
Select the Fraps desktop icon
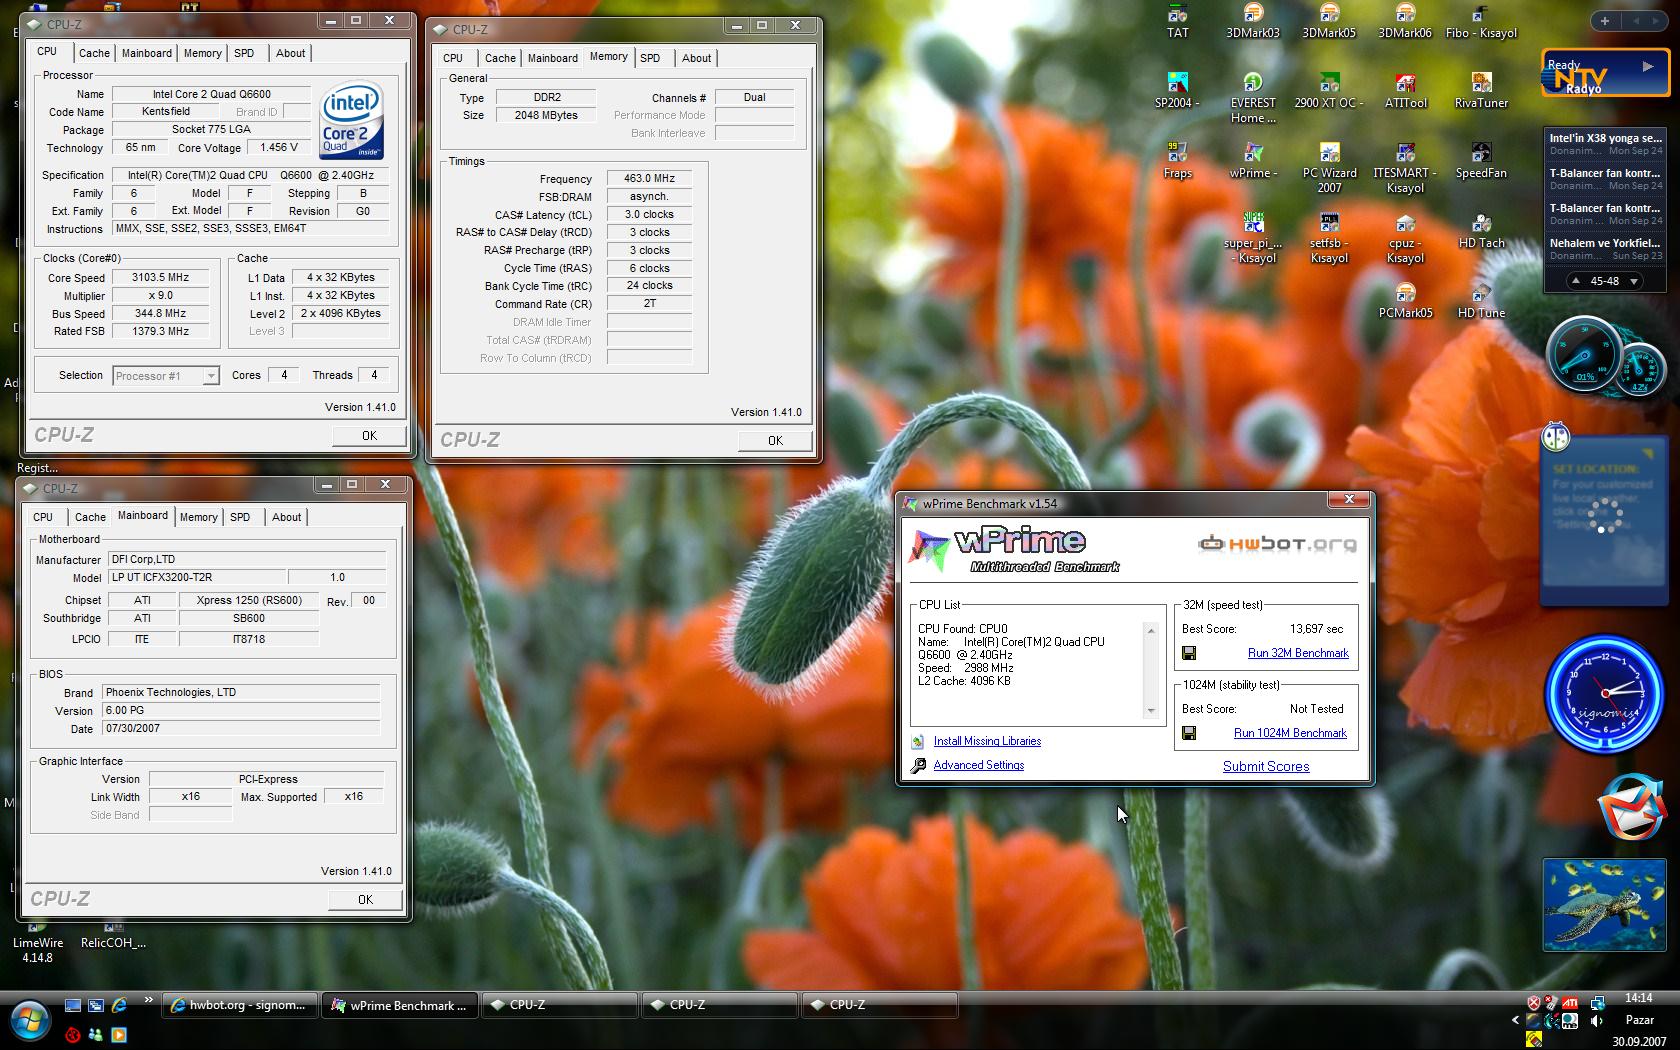[x=1177, y=160]
